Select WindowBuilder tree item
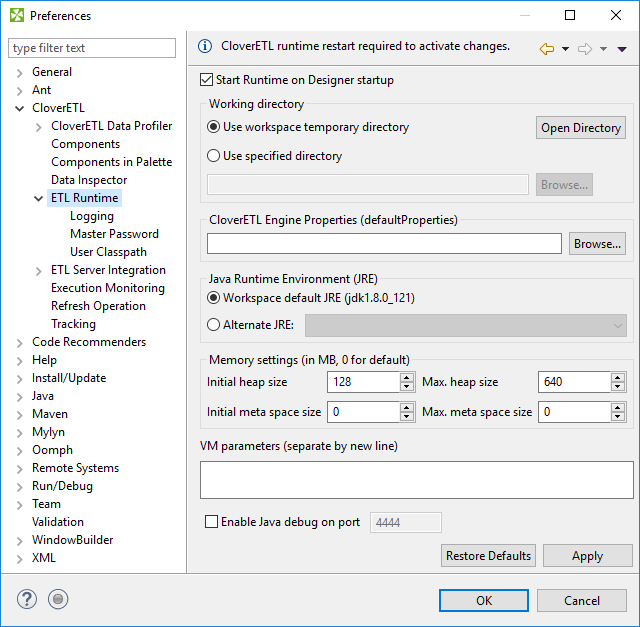This screenshot has height=627, width=640. coord(73,540)
